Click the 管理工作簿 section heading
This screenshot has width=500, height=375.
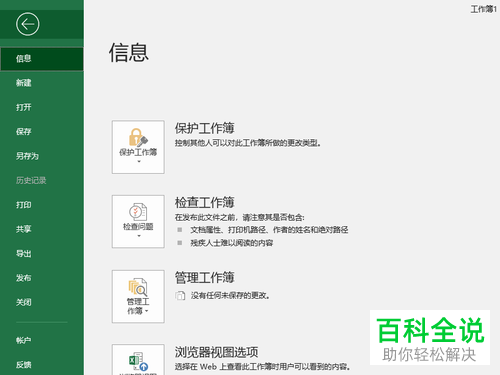(x=205, y=277)
